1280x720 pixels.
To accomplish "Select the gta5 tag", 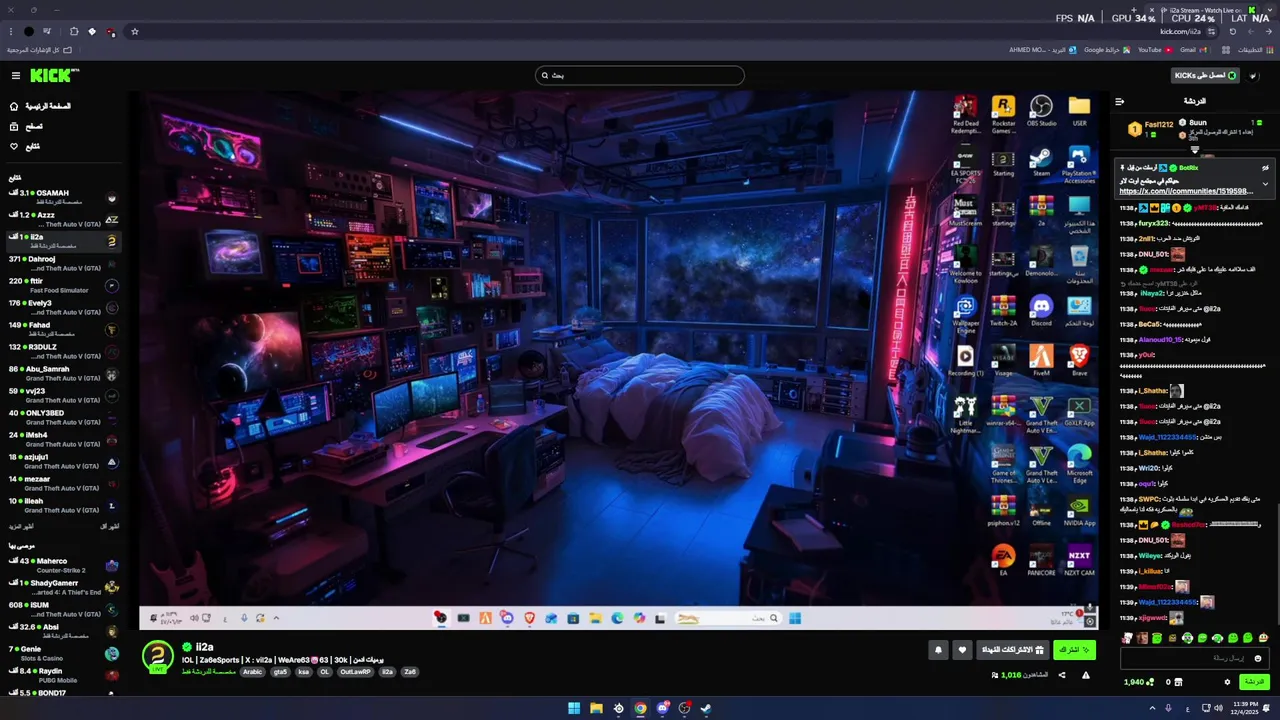I will pos(280,672).
